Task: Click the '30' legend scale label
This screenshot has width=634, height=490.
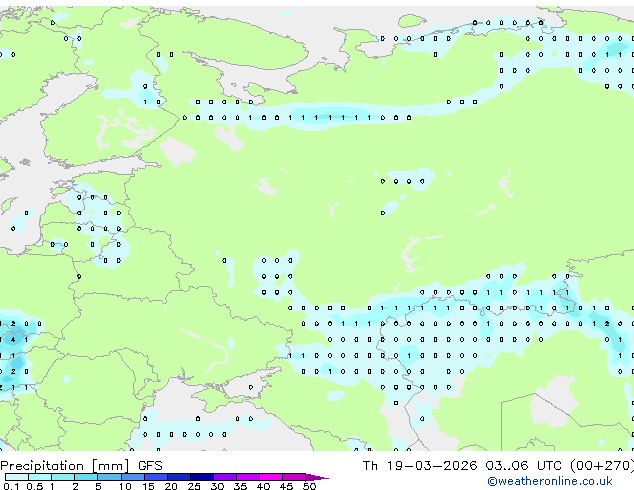Action: tap(217, 486)
